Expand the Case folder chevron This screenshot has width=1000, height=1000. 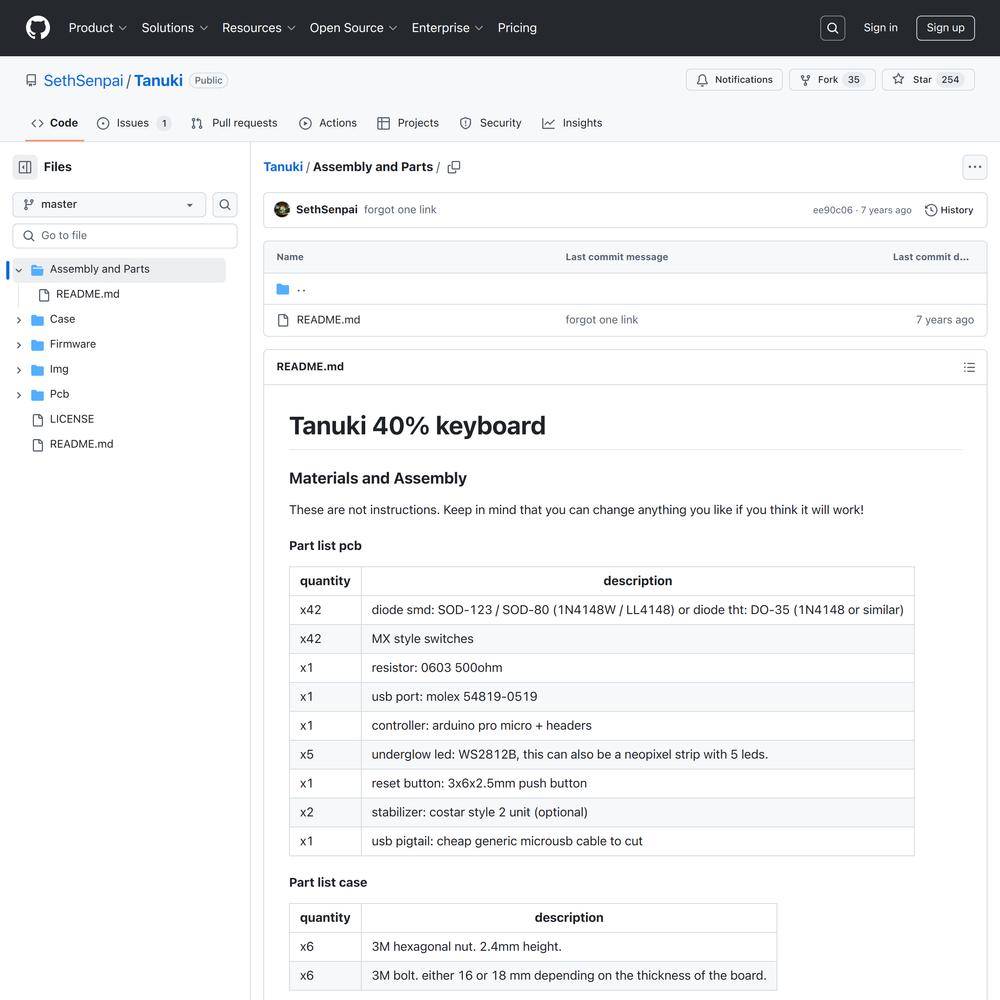pyautogui.click(x=19, y=320)
